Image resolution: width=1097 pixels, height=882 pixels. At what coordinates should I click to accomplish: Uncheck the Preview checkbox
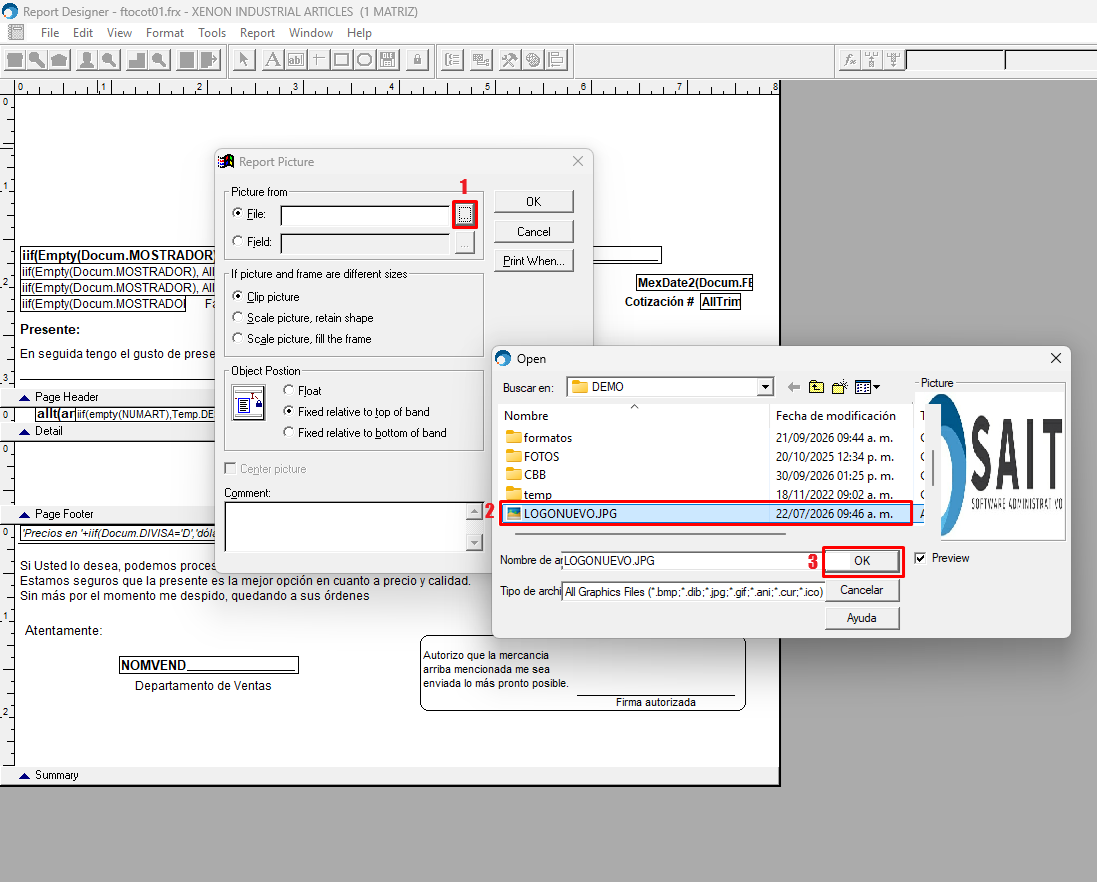(x=921, y=557)
